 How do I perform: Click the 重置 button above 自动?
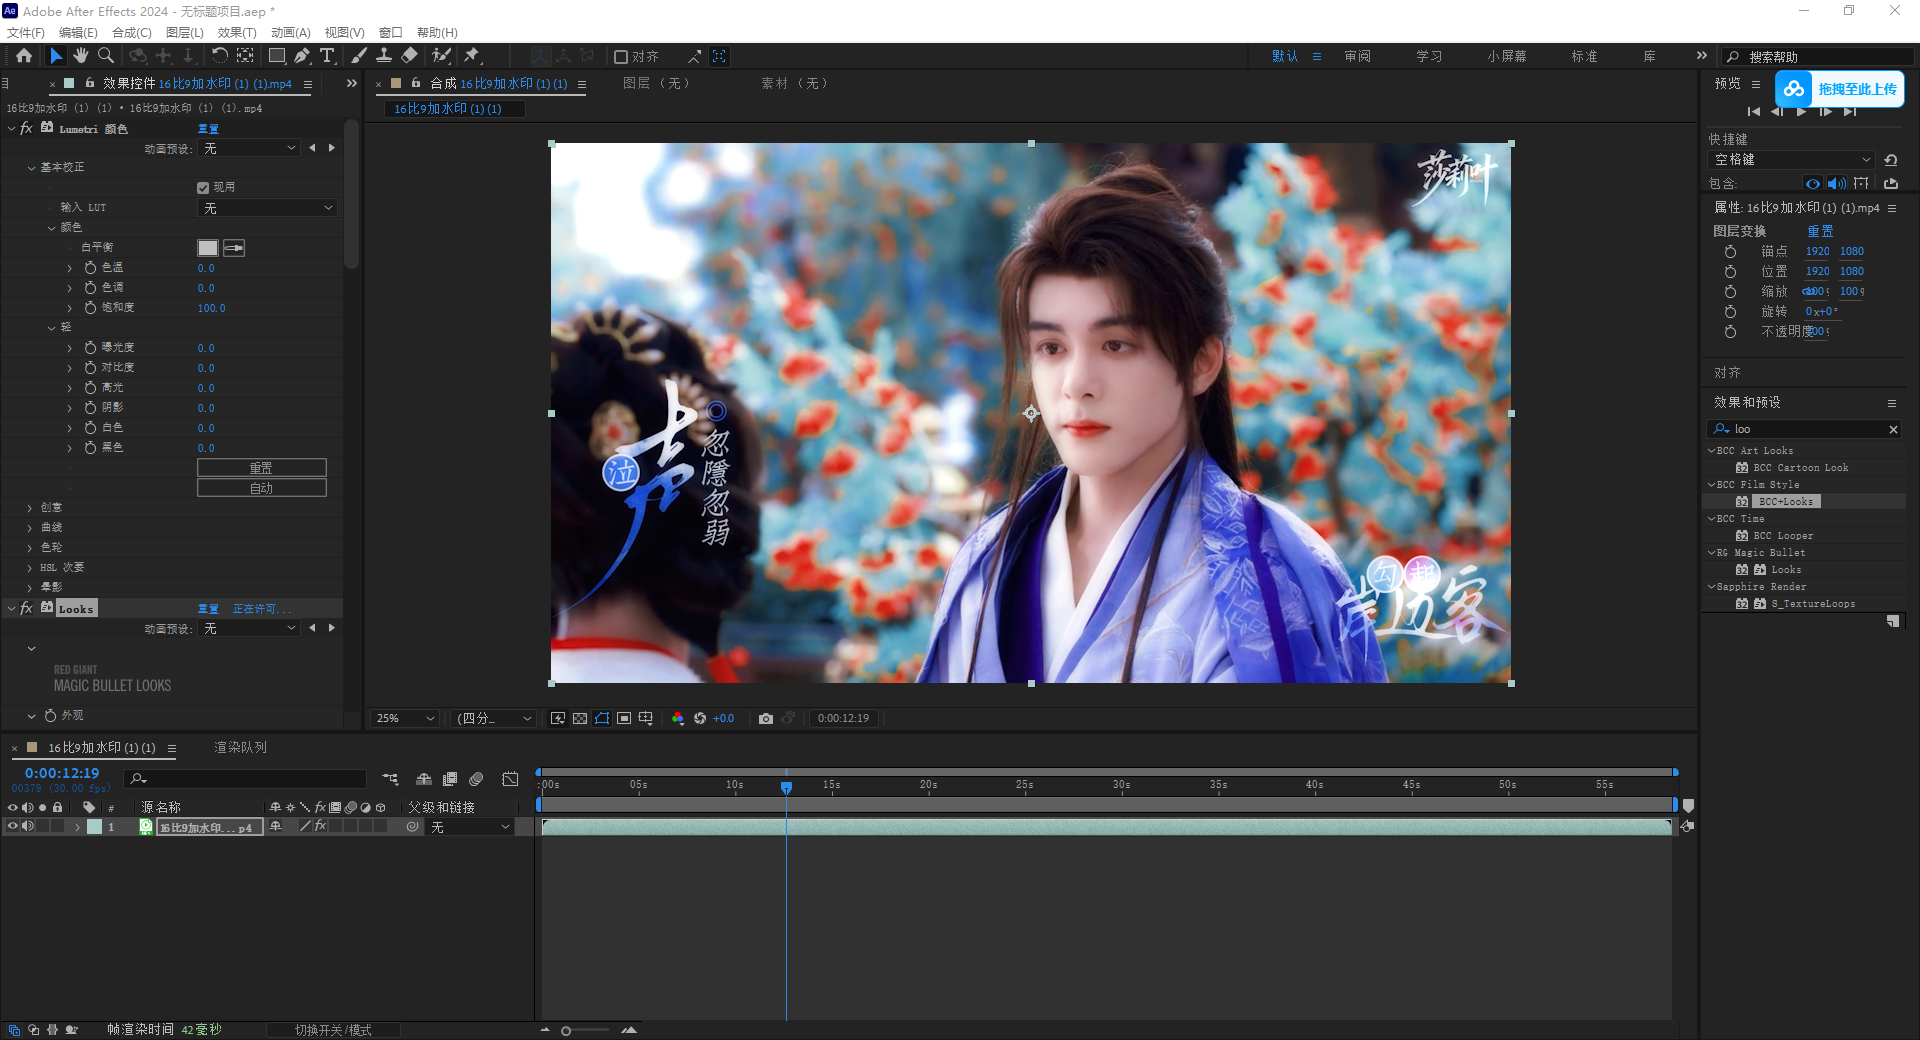point(261,468)
